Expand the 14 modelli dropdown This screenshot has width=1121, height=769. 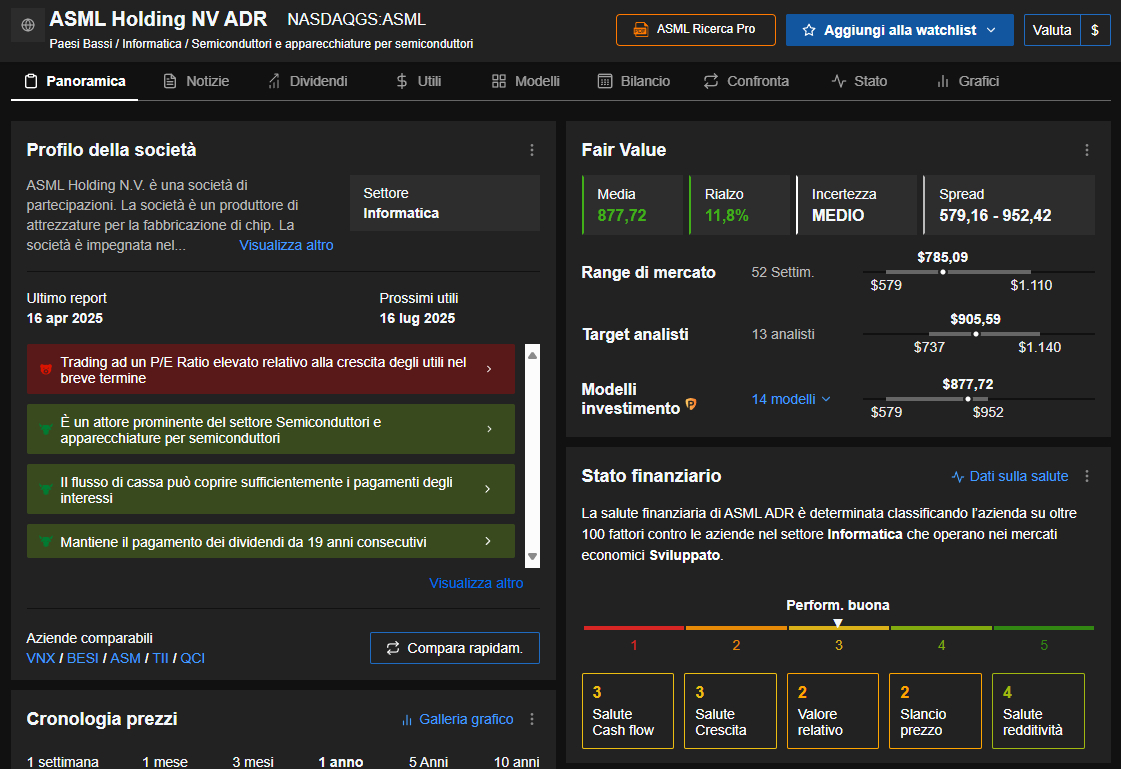pyautogui.click(x=791, y=399)
